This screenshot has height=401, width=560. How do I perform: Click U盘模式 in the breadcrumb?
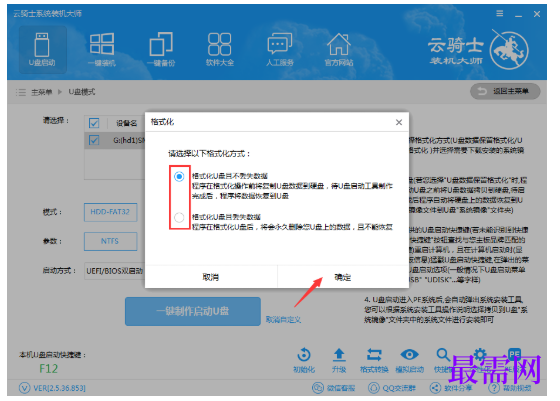click(82, 92)
